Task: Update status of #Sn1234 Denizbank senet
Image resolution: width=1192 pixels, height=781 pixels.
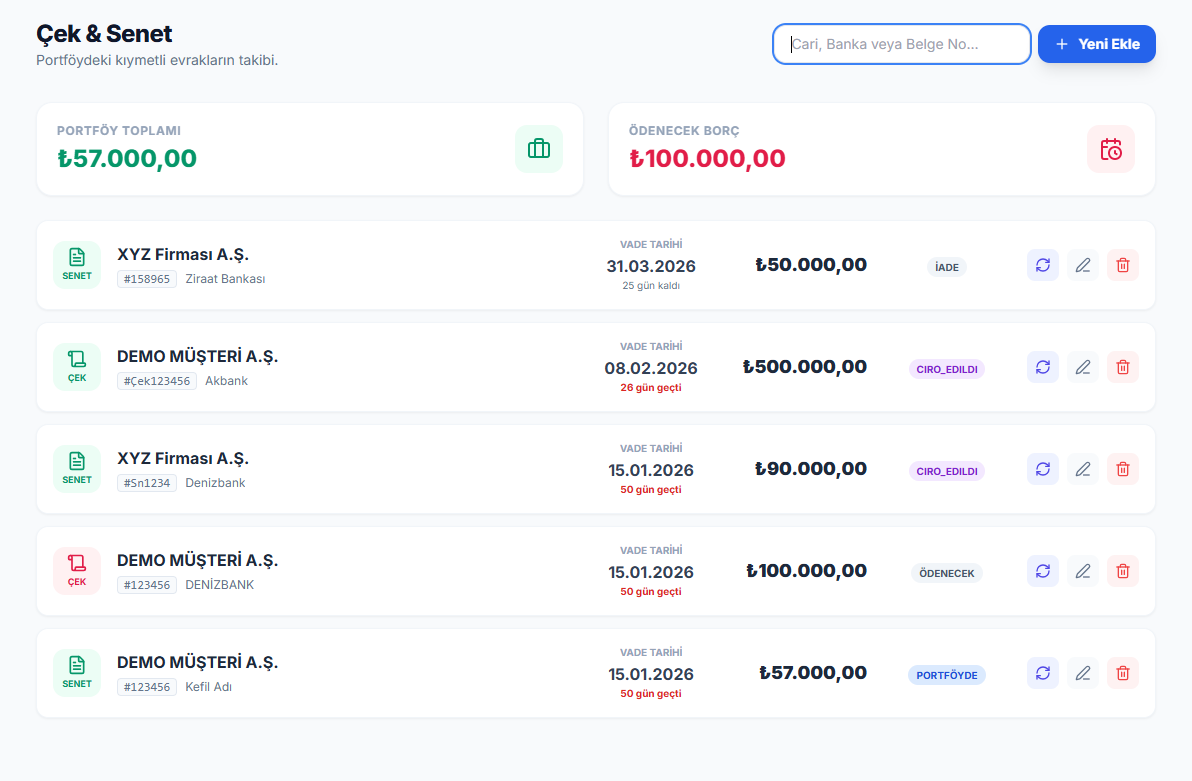Action: pos(1042,469)
